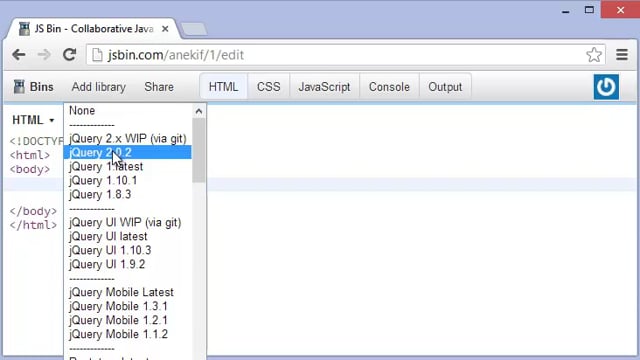Toggle the CSS panel tab

point(268,87)
